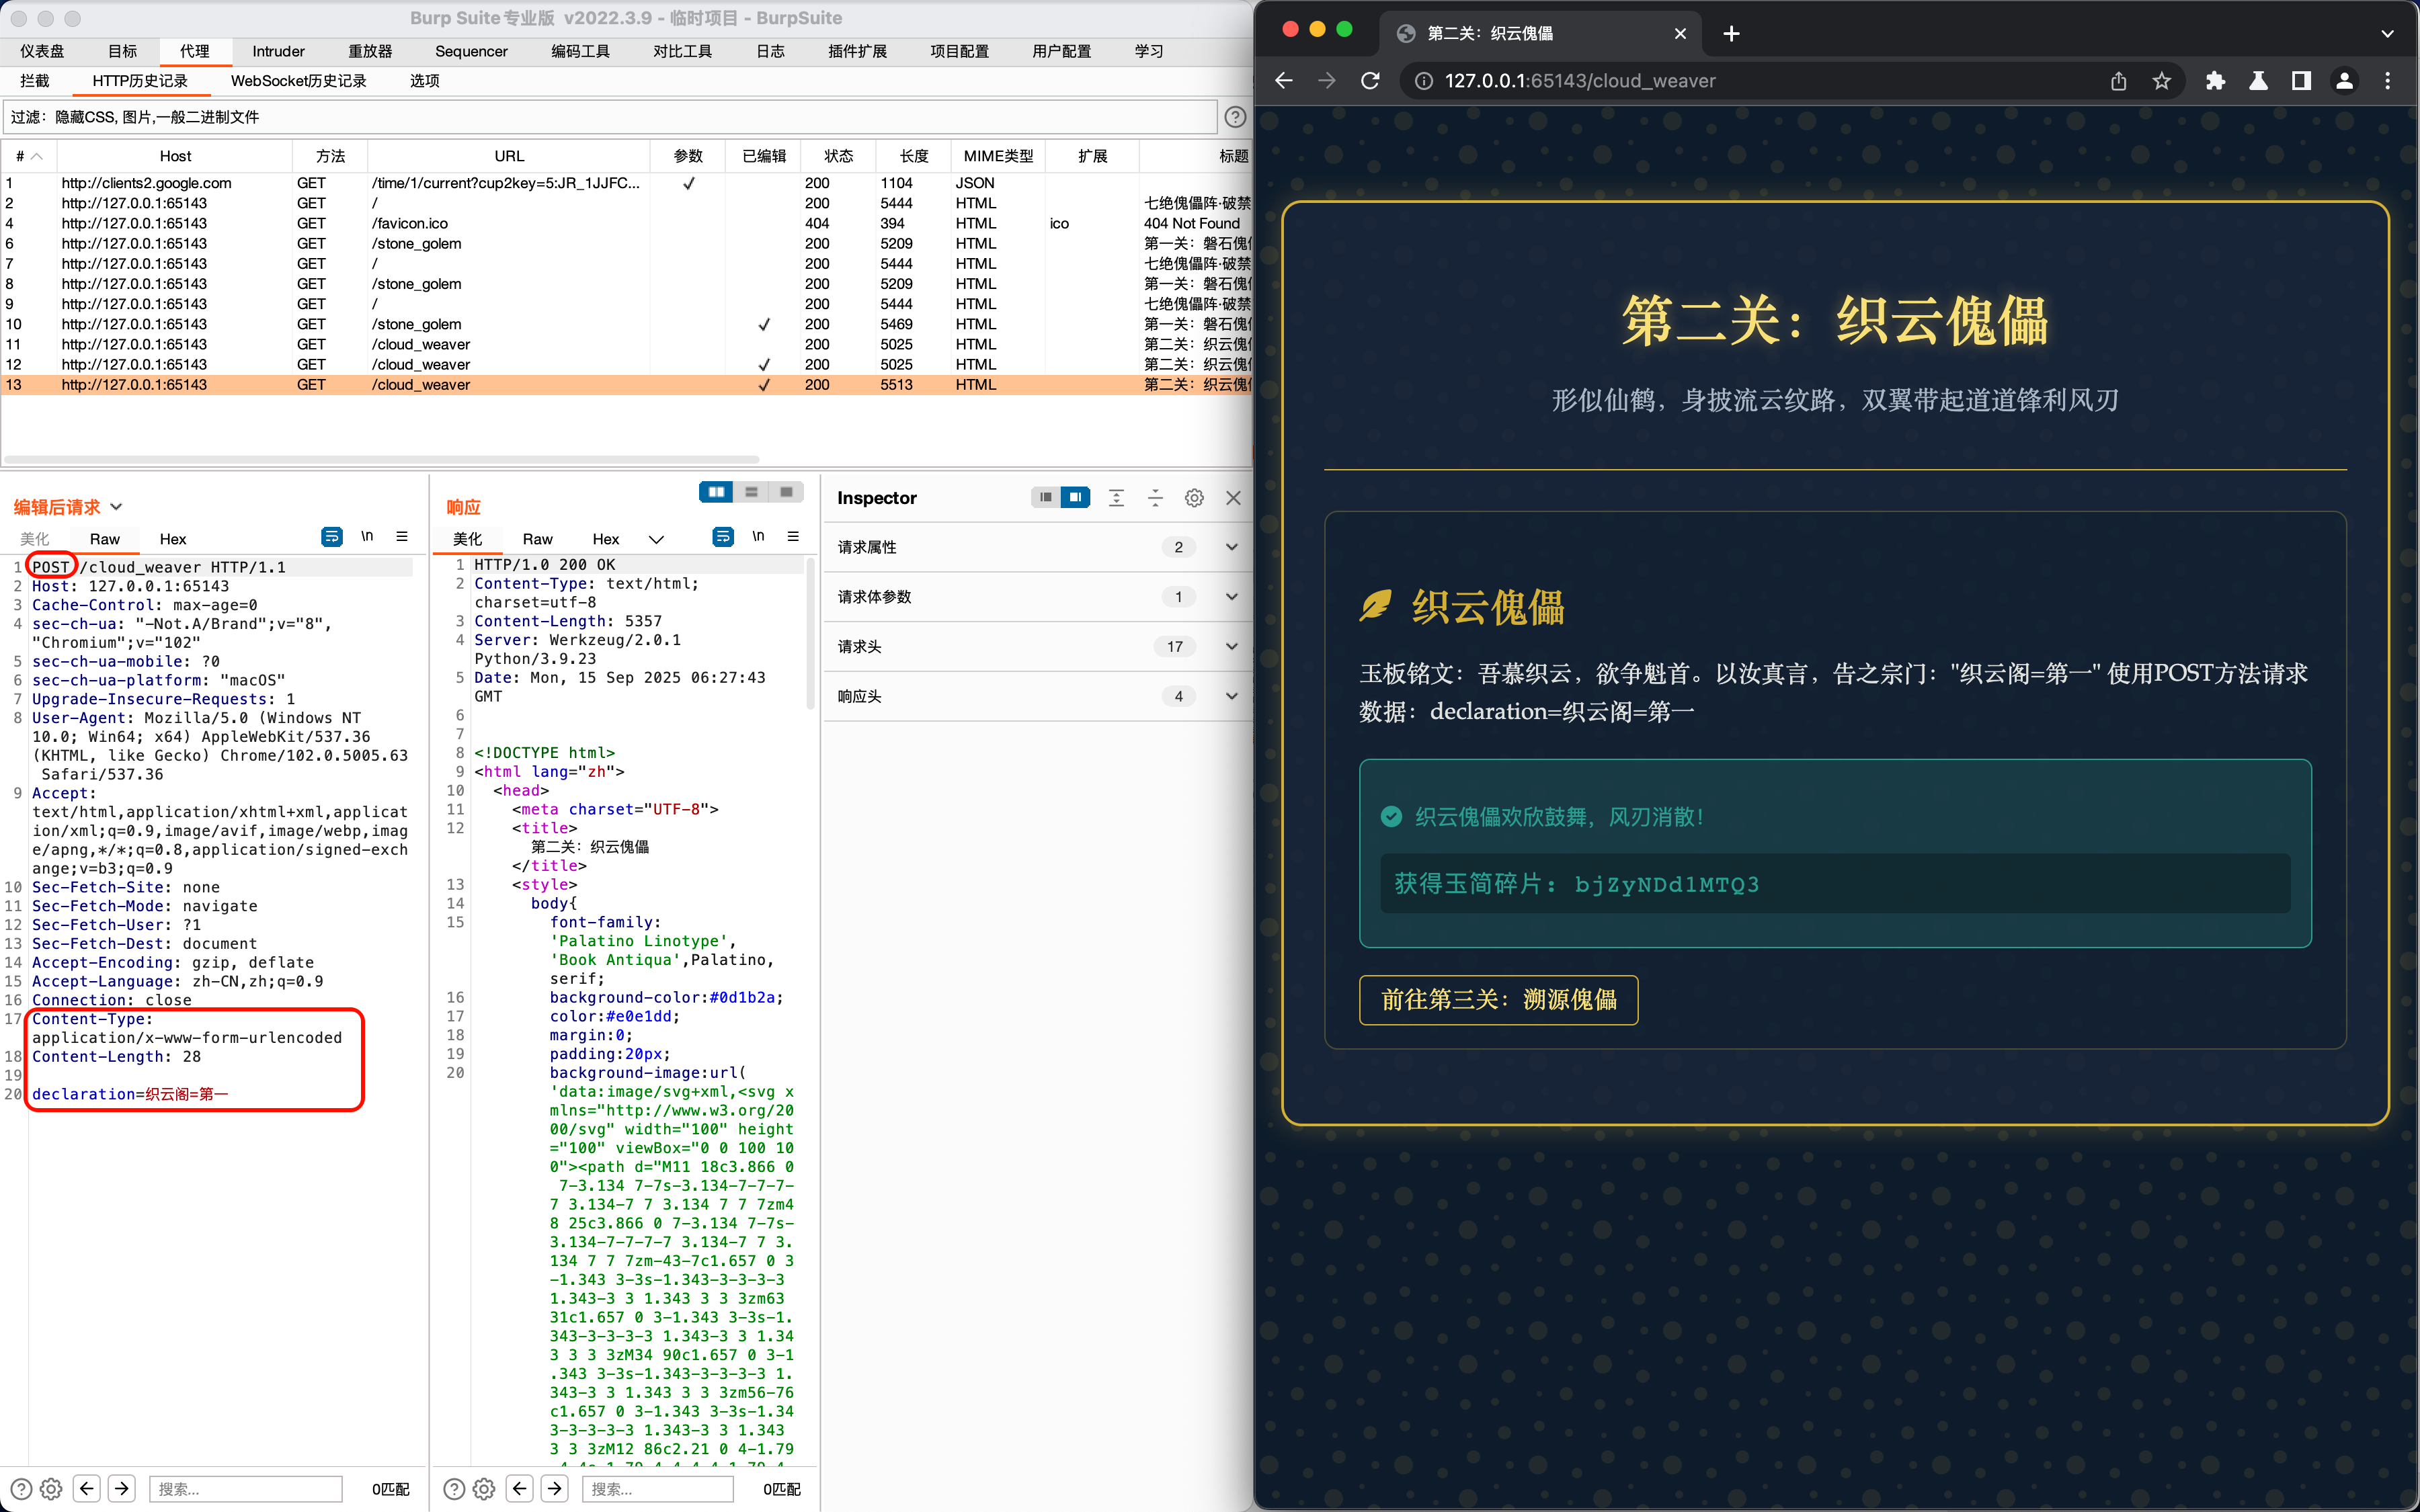
Task: Reload the Chrome page
Action: 1370,81
